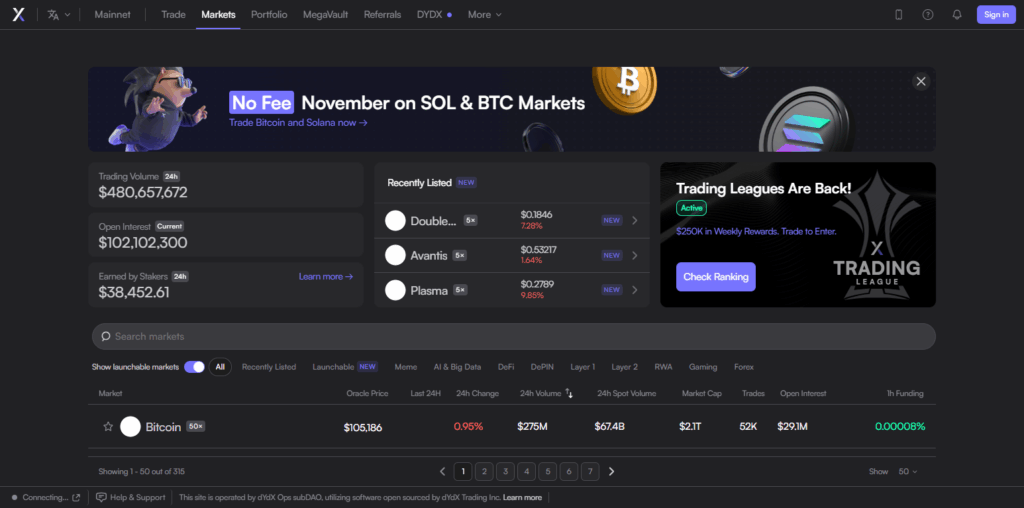This screenshot has height=508, width=1024.
Task: Toggle Show launchable markets switch
Action: pos(194,367)
